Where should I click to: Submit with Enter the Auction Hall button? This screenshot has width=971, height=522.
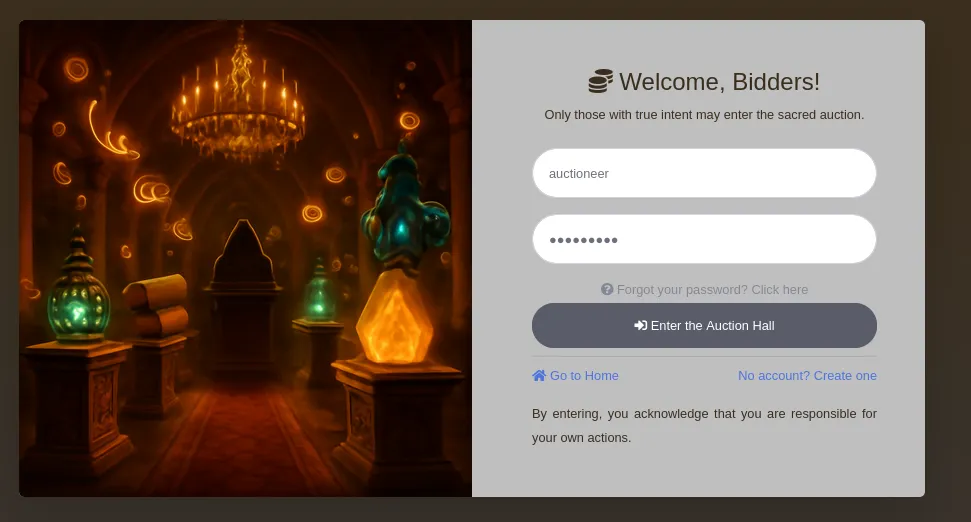coord(704,326)
